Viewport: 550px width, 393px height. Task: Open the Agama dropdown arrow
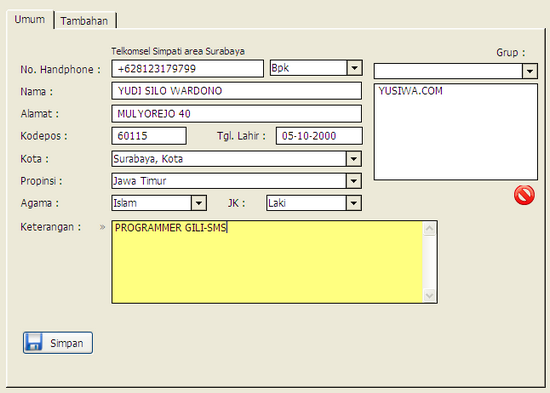point(199,203)
